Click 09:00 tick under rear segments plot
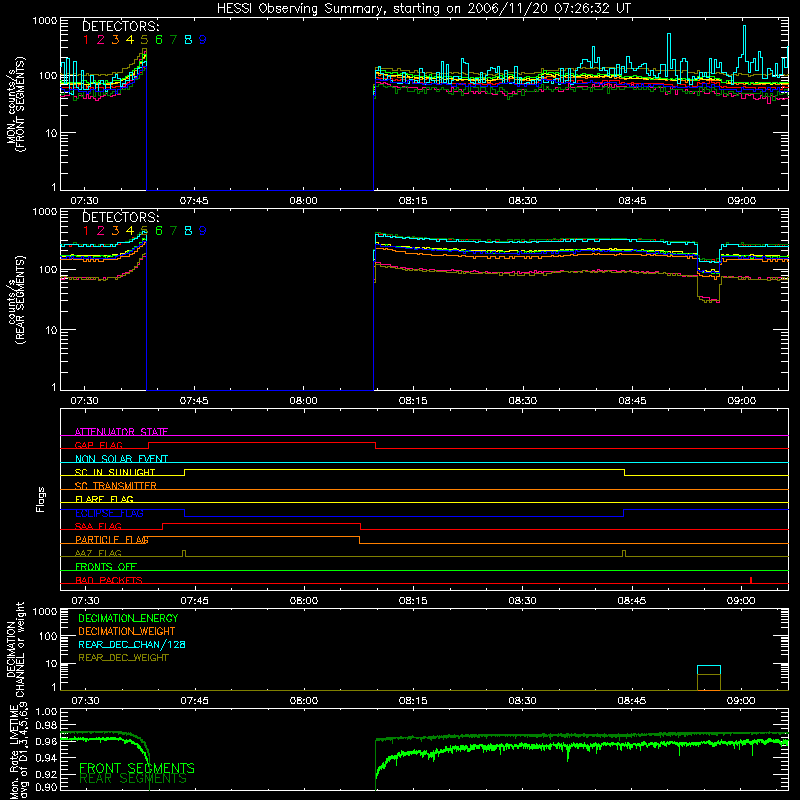Image resolution: width=800 pixels, height=800 pixels. (741, 401)
